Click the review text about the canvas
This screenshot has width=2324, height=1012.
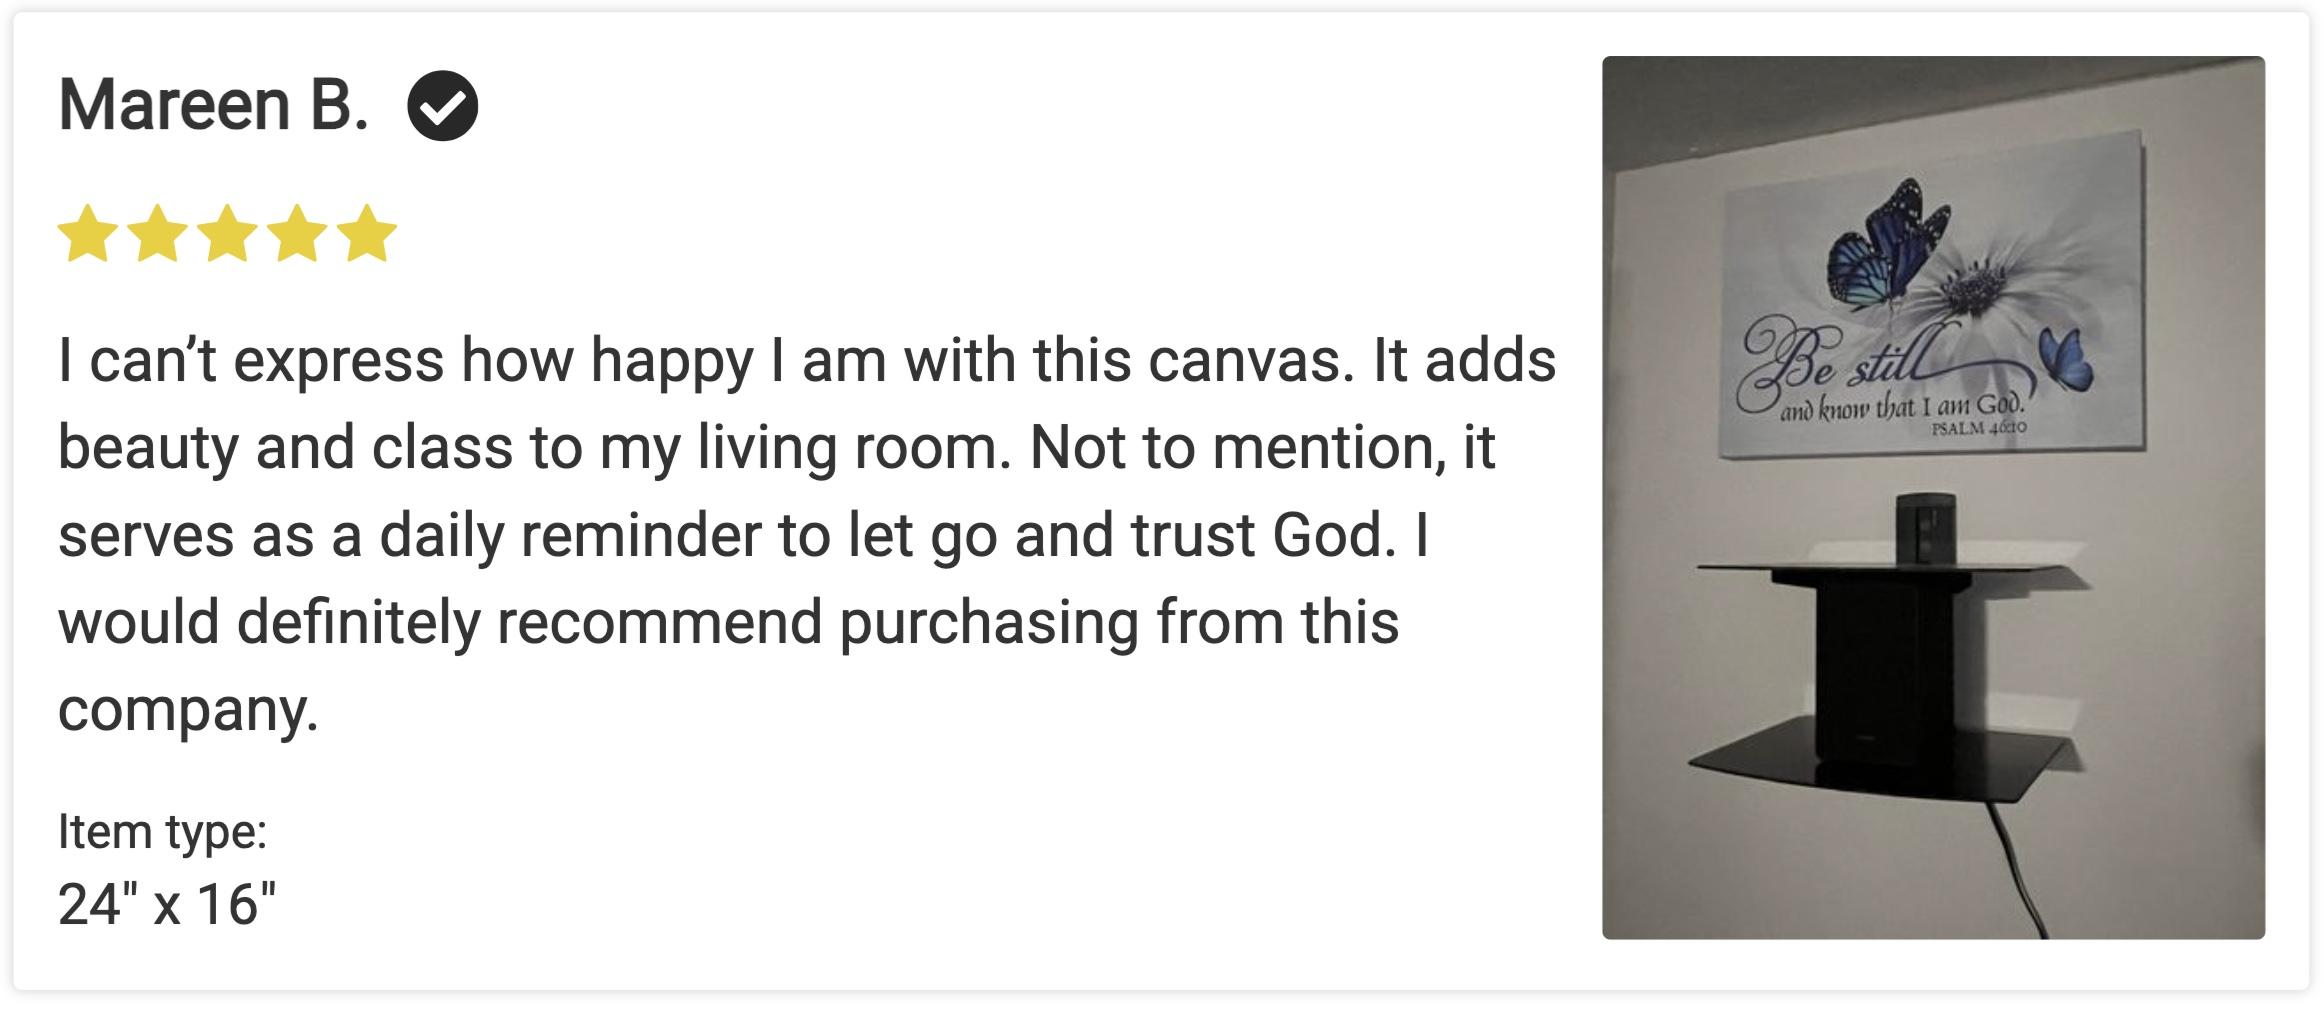pos(807,535)
